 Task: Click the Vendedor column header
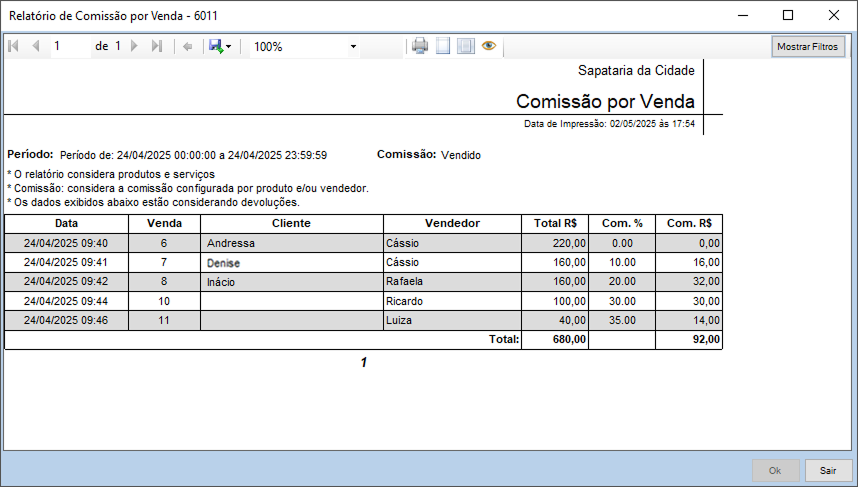click(x=452, y=223)
